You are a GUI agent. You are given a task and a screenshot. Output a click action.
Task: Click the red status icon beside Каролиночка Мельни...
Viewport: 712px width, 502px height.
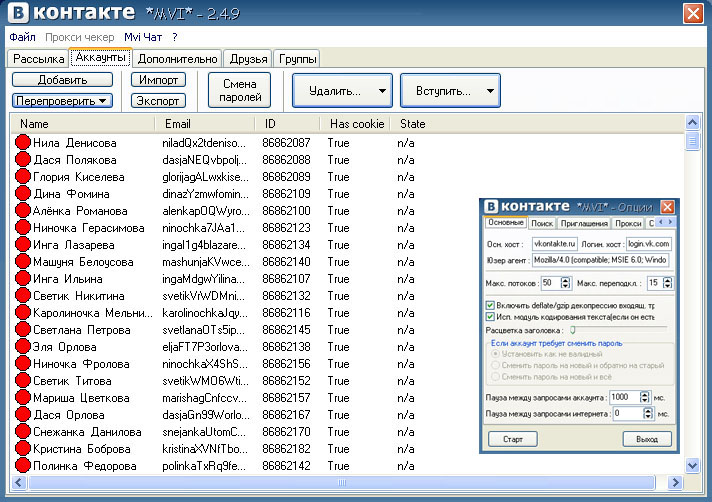[x=22, y=313]
